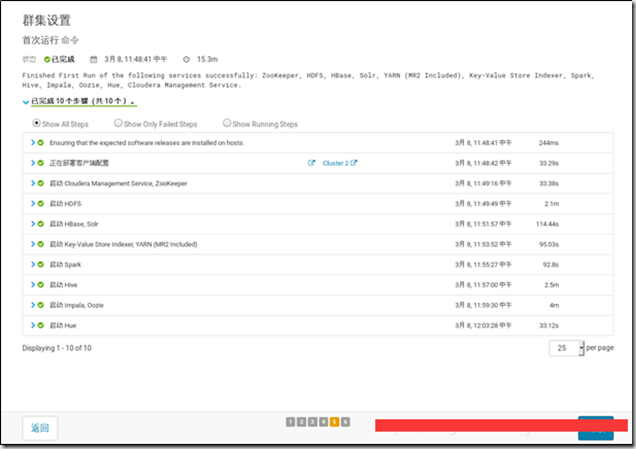Collapse the 已完成 10 个步骤 section chevron
636x449 pixels.
pos(26,102)
